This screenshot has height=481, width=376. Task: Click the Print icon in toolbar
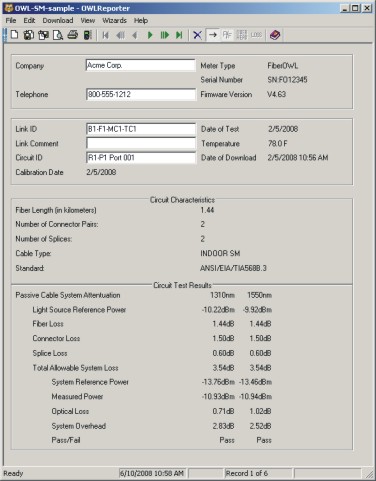(x=72, y=35)
